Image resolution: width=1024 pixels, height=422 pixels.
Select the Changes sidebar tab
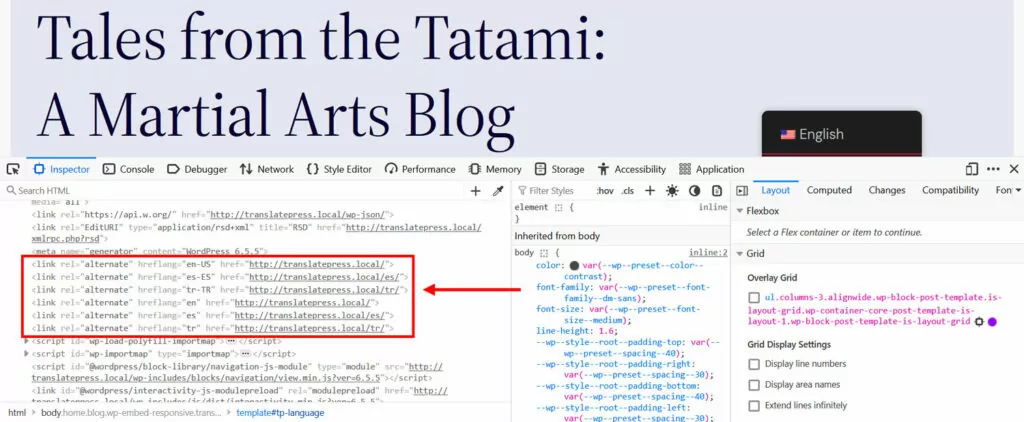886,190
